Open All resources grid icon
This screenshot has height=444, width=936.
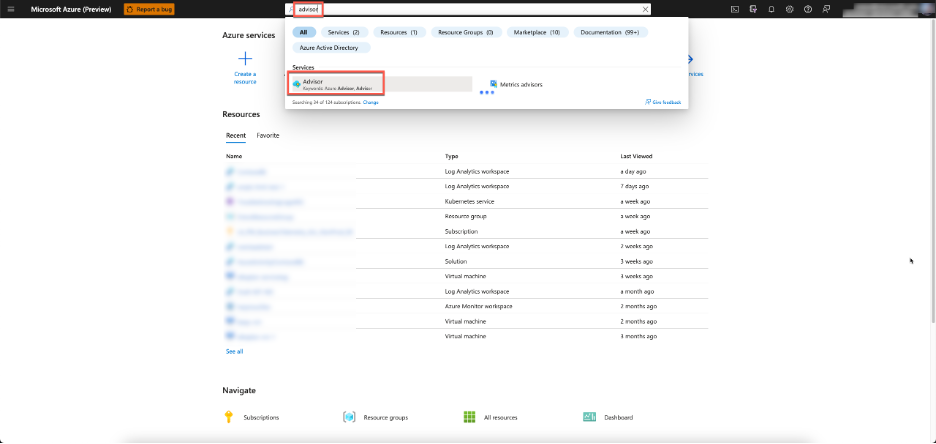(x=469, y=417)
